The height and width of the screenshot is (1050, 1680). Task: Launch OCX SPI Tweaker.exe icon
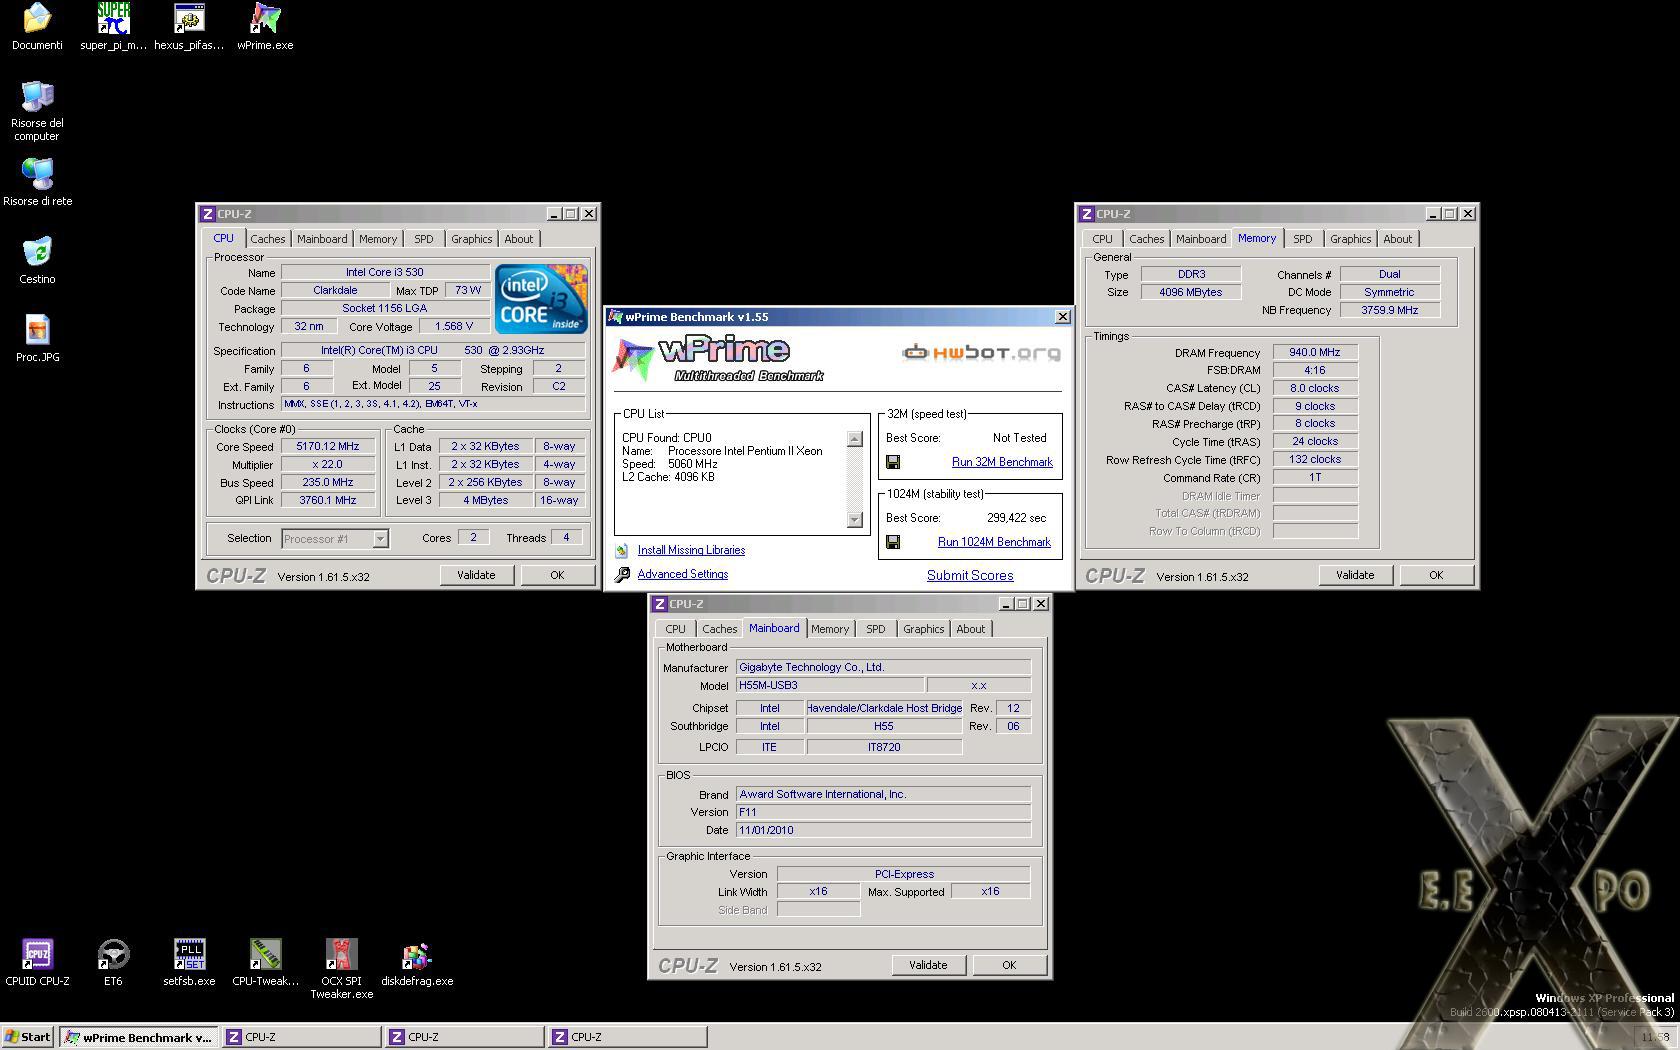341,955
